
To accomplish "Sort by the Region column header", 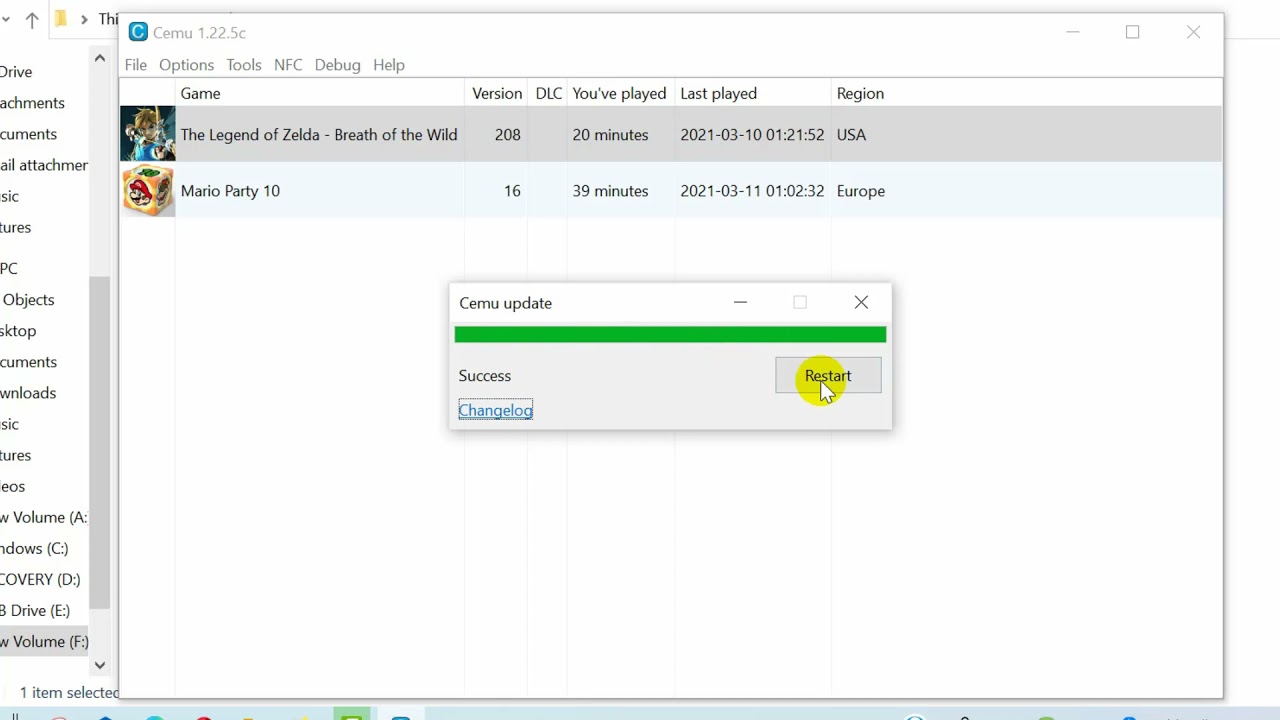I will (x=860, y=93).
